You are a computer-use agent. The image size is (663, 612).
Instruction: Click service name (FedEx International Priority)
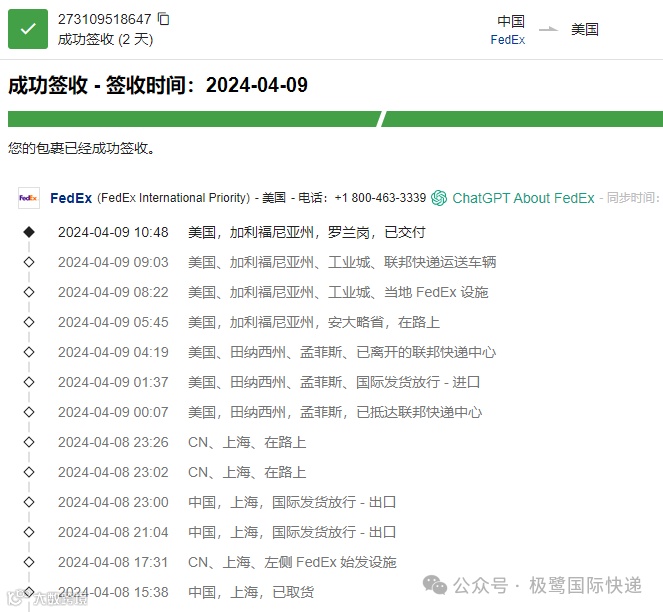point(174,198)
